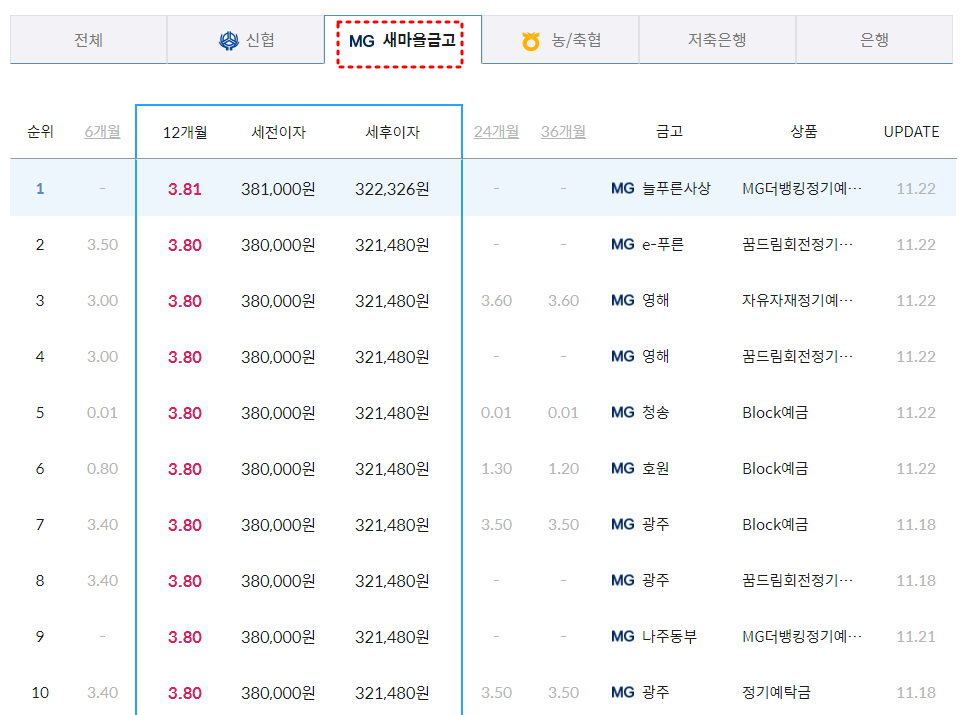Switch to the 저축은행 tab

point(717,40)
